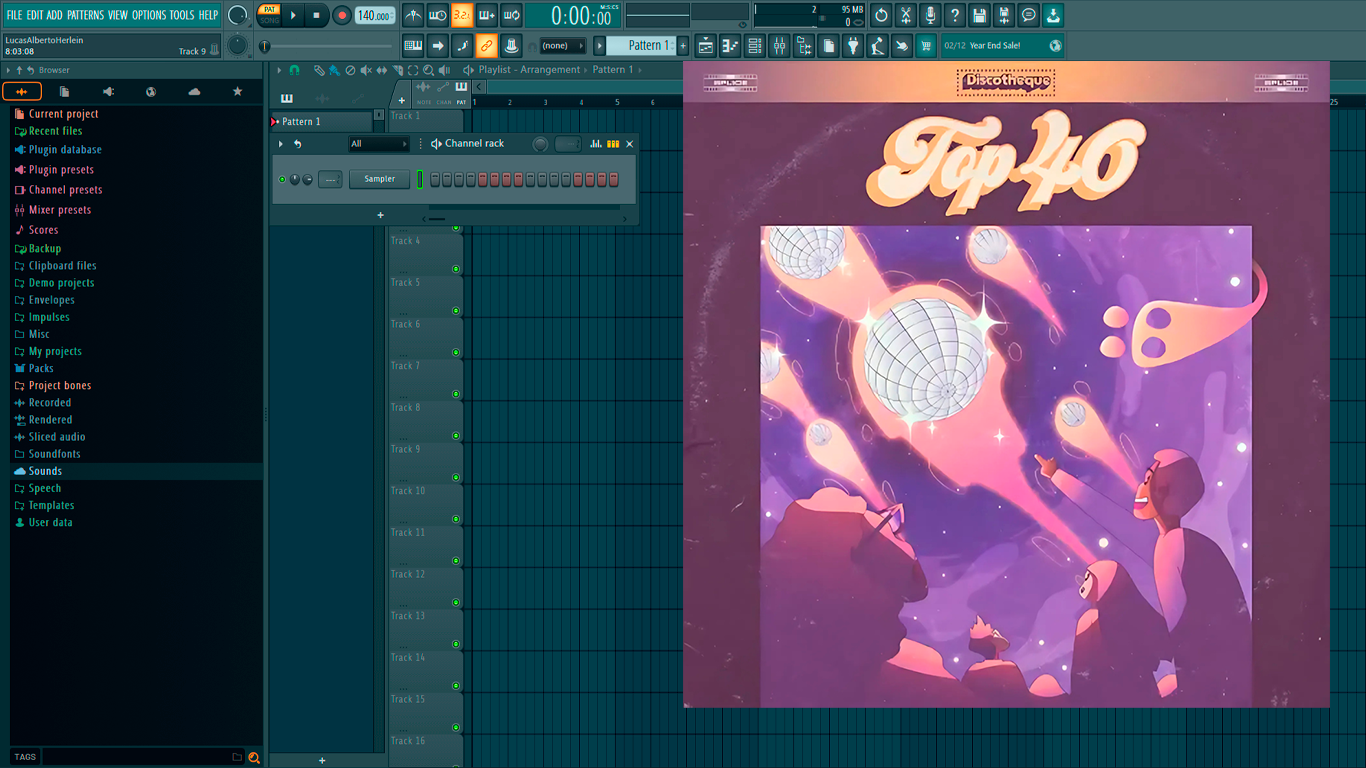Viewport: 1366px width, 768px height.
Task: Open the Pattern 1 selector dropdown
Action: [642, 45]
